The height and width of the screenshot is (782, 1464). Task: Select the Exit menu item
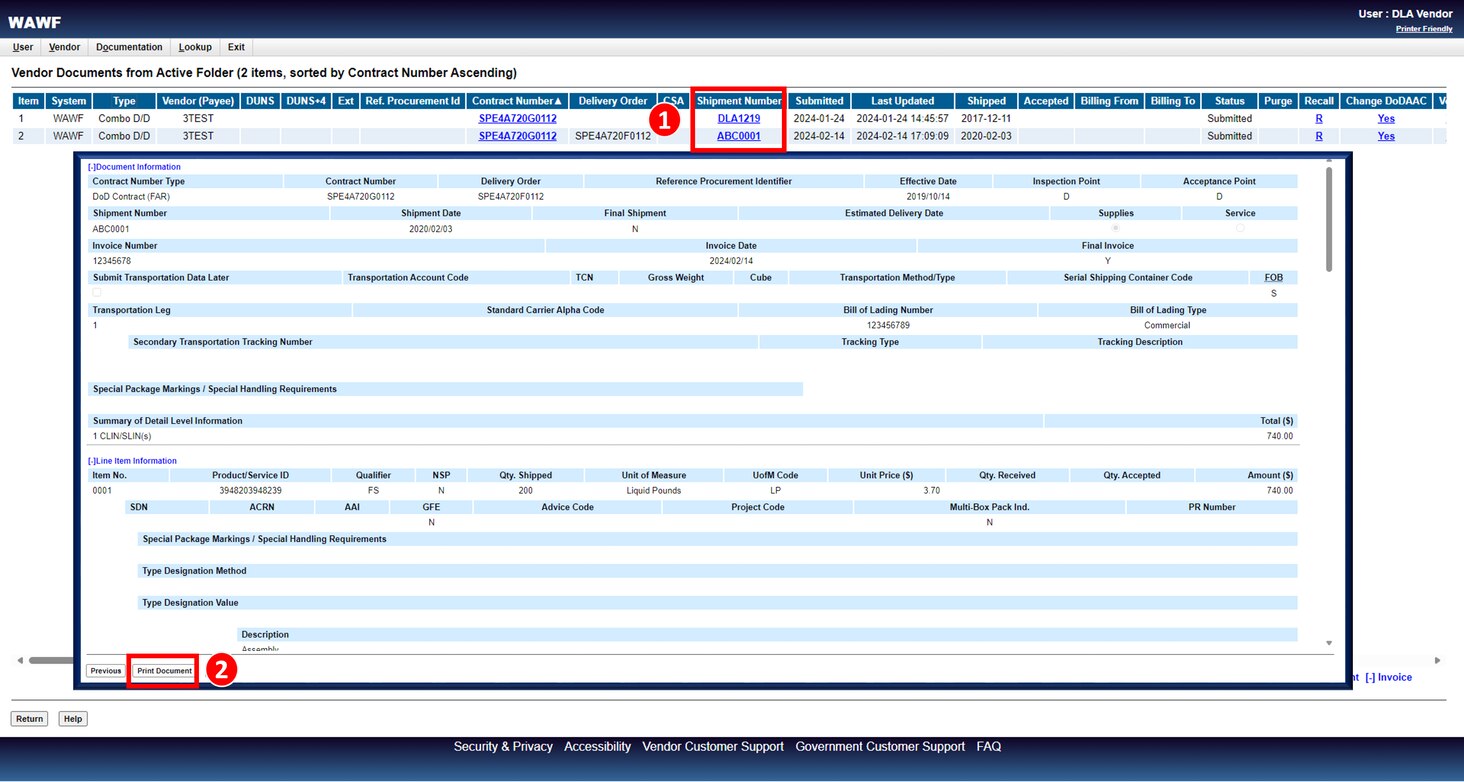pos(236,47)
